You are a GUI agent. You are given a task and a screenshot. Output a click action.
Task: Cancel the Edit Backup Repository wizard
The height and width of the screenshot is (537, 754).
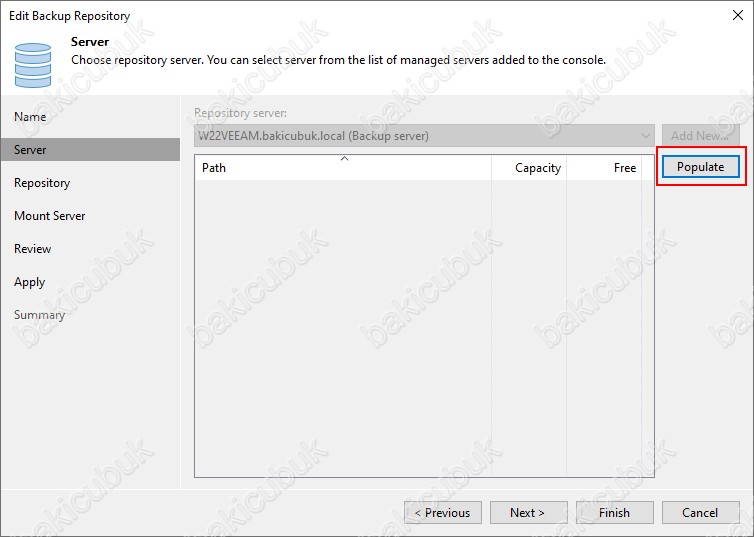[x=700, y=512]
